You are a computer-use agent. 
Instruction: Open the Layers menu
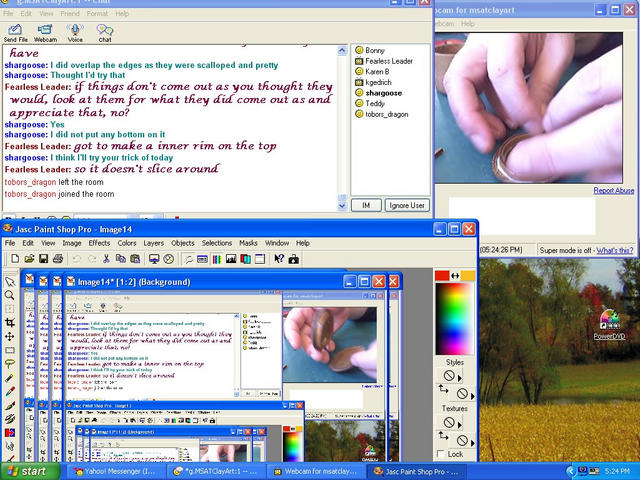pos(153,243)
